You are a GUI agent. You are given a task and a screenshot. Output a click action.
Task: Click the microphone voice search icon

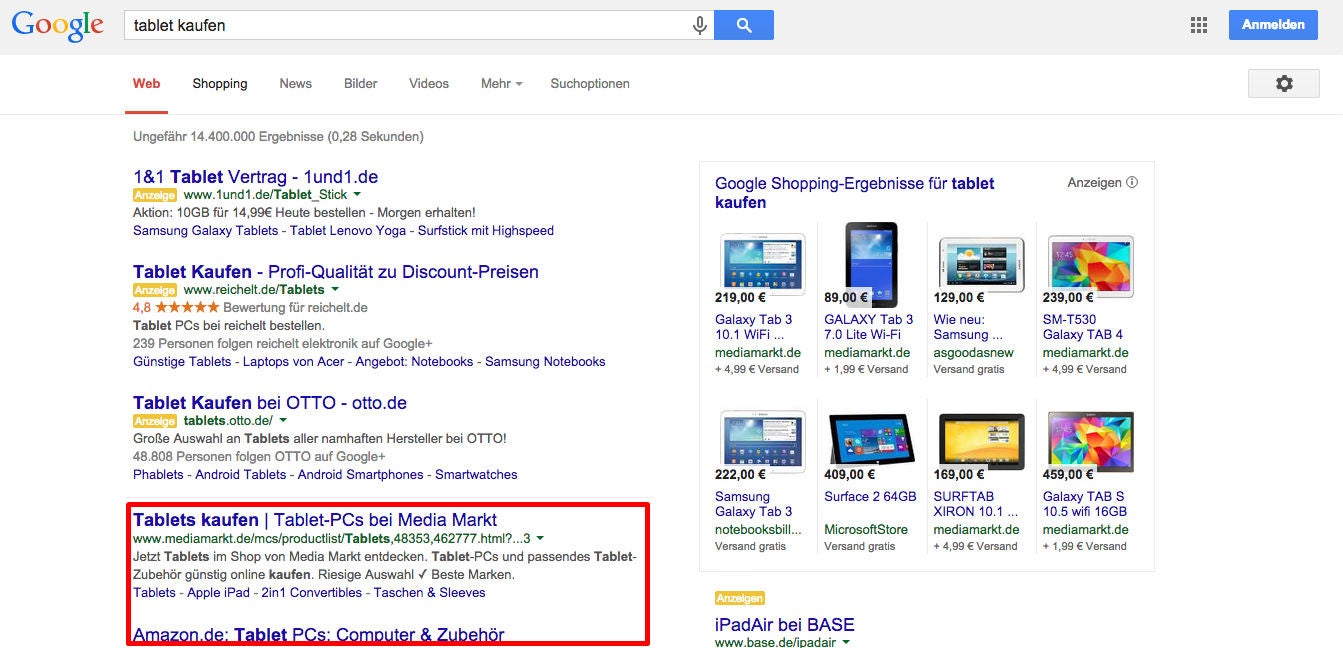point(700,26)
